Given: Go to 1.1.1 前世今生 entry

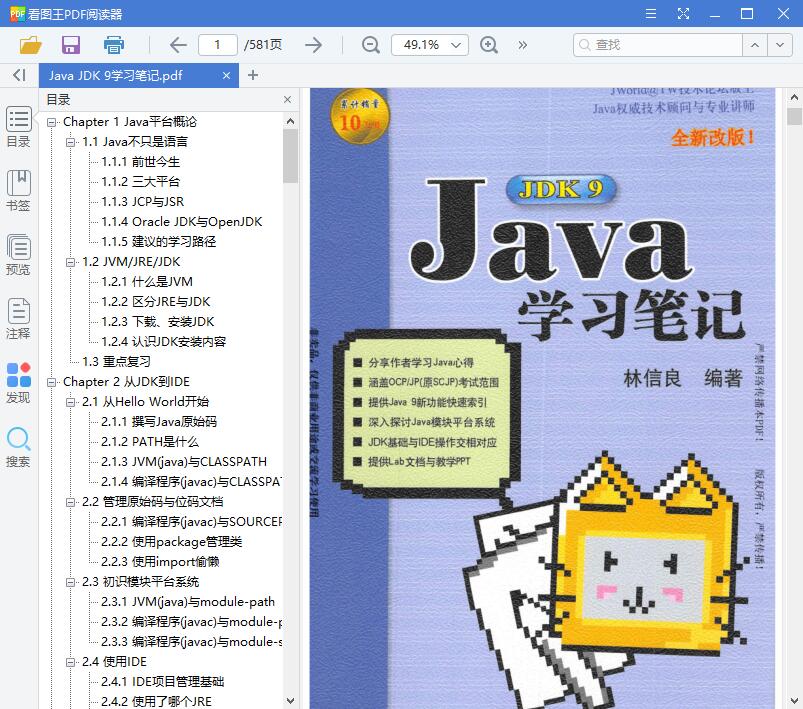Looking at the screenshot, I should 140,162.
